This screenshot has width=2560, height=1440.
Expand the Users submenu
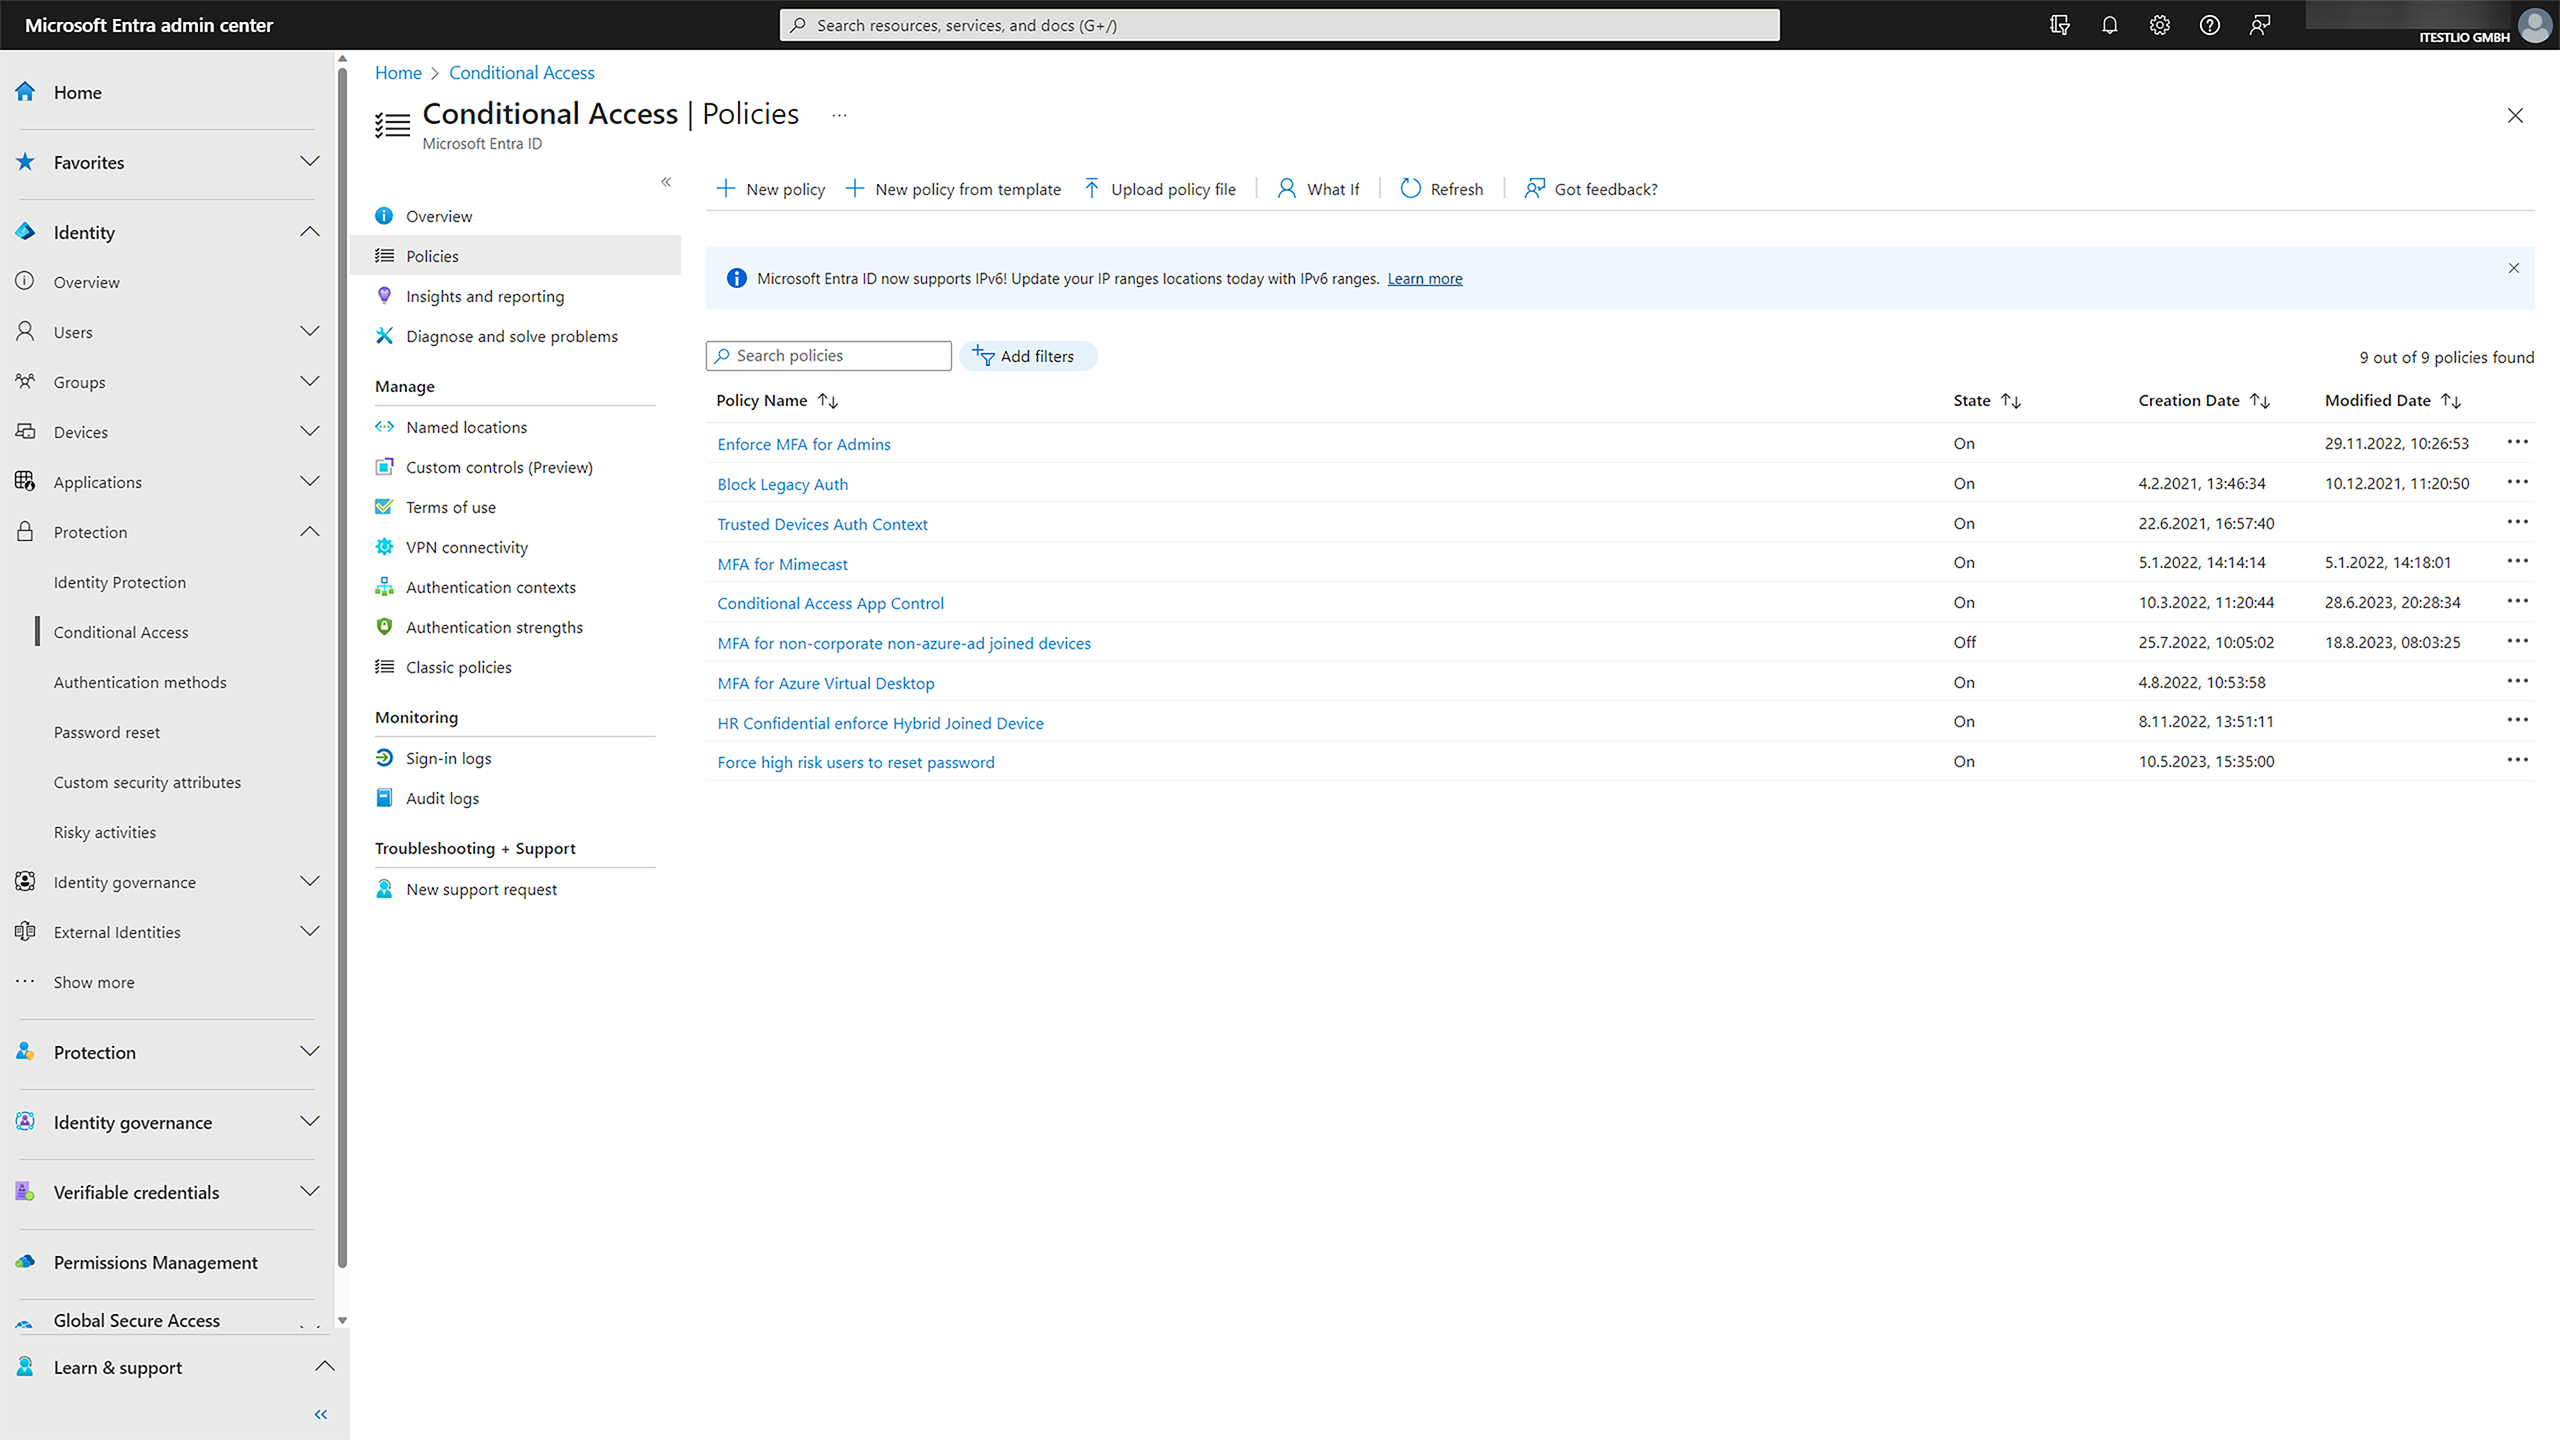coord(310,332)
